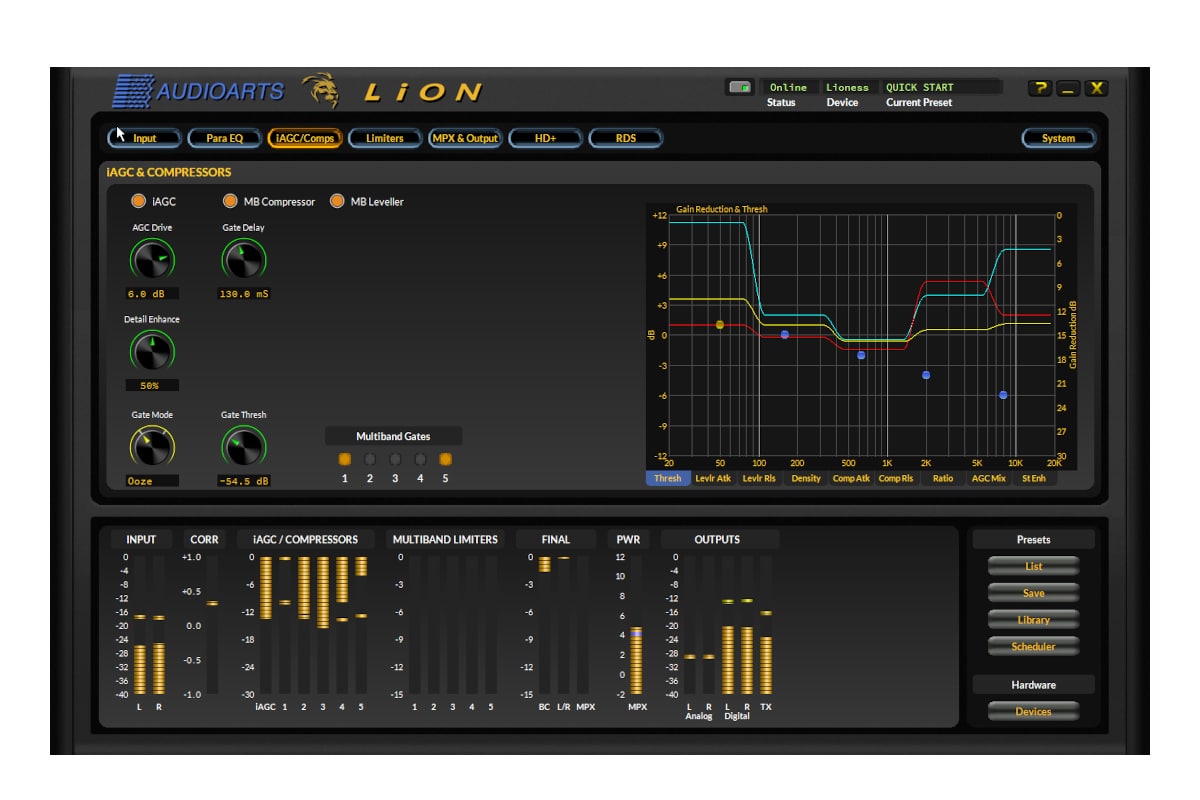Click the hardware Devices button
This screenshot has width=1200, height=800.
click(1033, 712)
